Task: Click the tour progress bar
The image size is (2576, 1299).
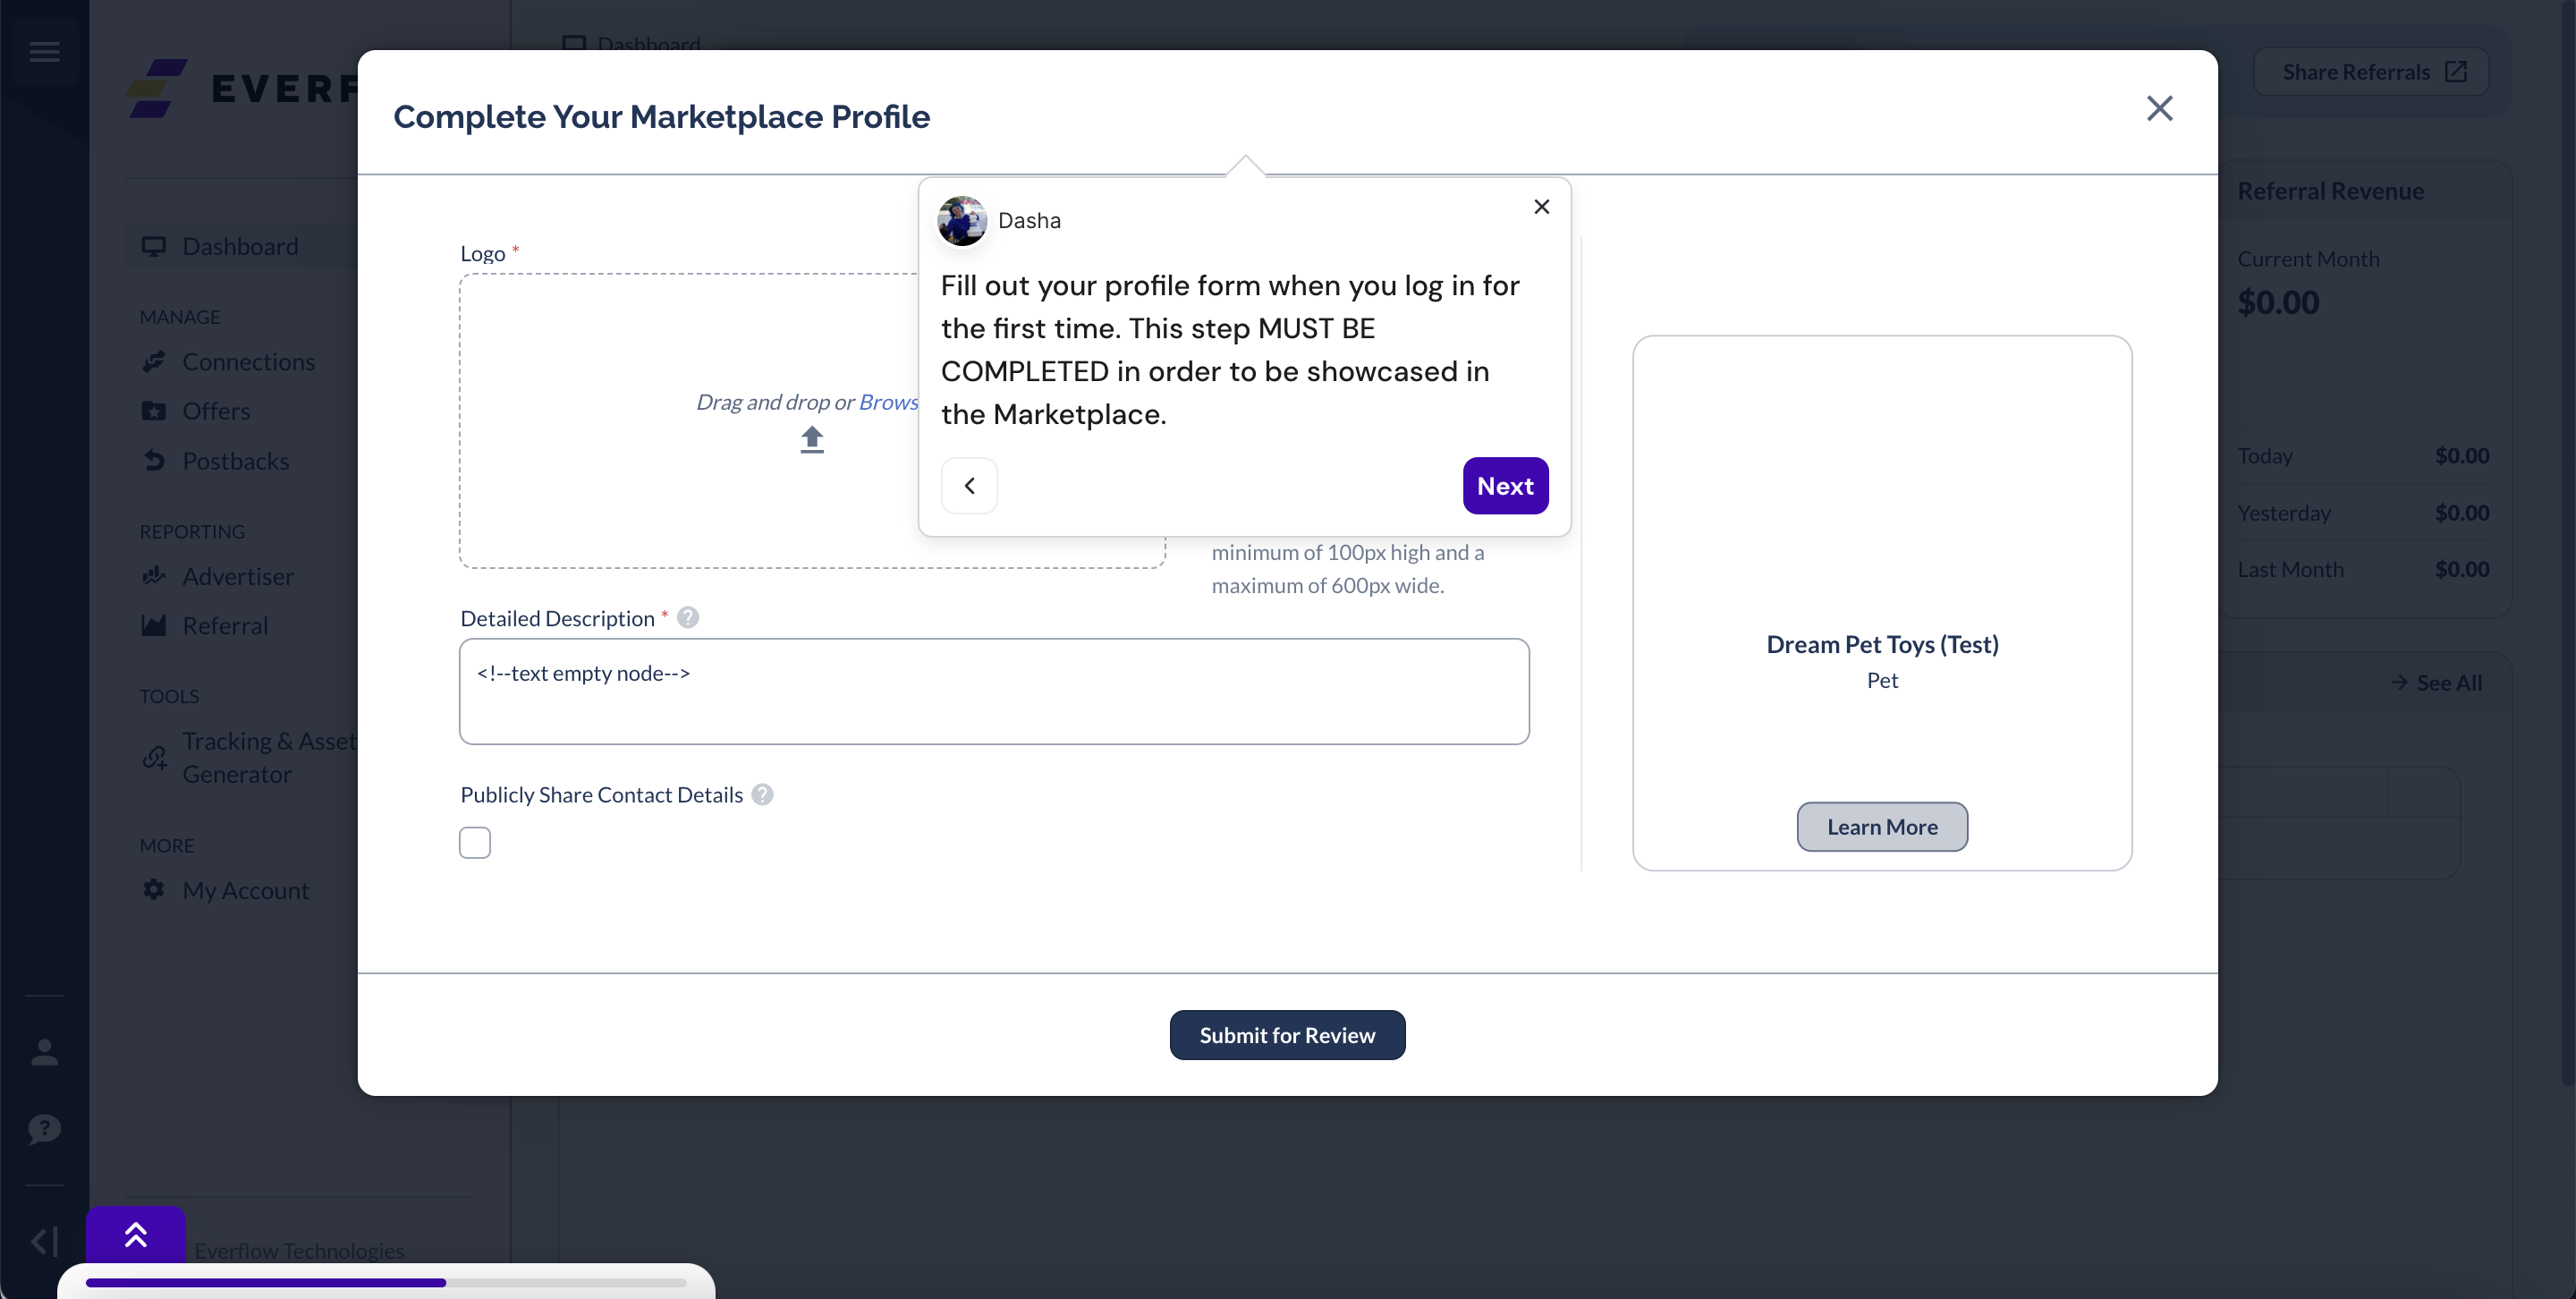Action: 386,1282
